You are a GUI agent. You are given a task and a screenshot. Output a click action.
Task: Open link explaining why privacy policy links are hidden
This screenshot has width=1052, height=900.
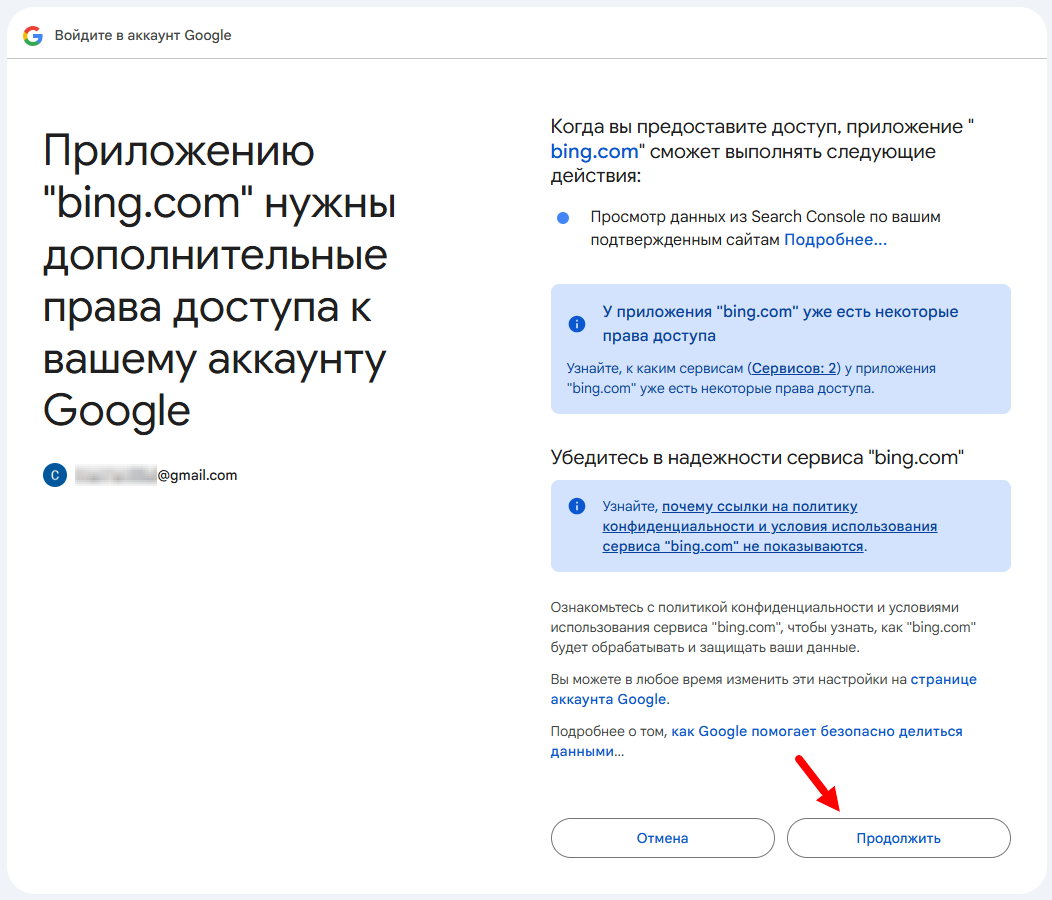pos(768,527)
